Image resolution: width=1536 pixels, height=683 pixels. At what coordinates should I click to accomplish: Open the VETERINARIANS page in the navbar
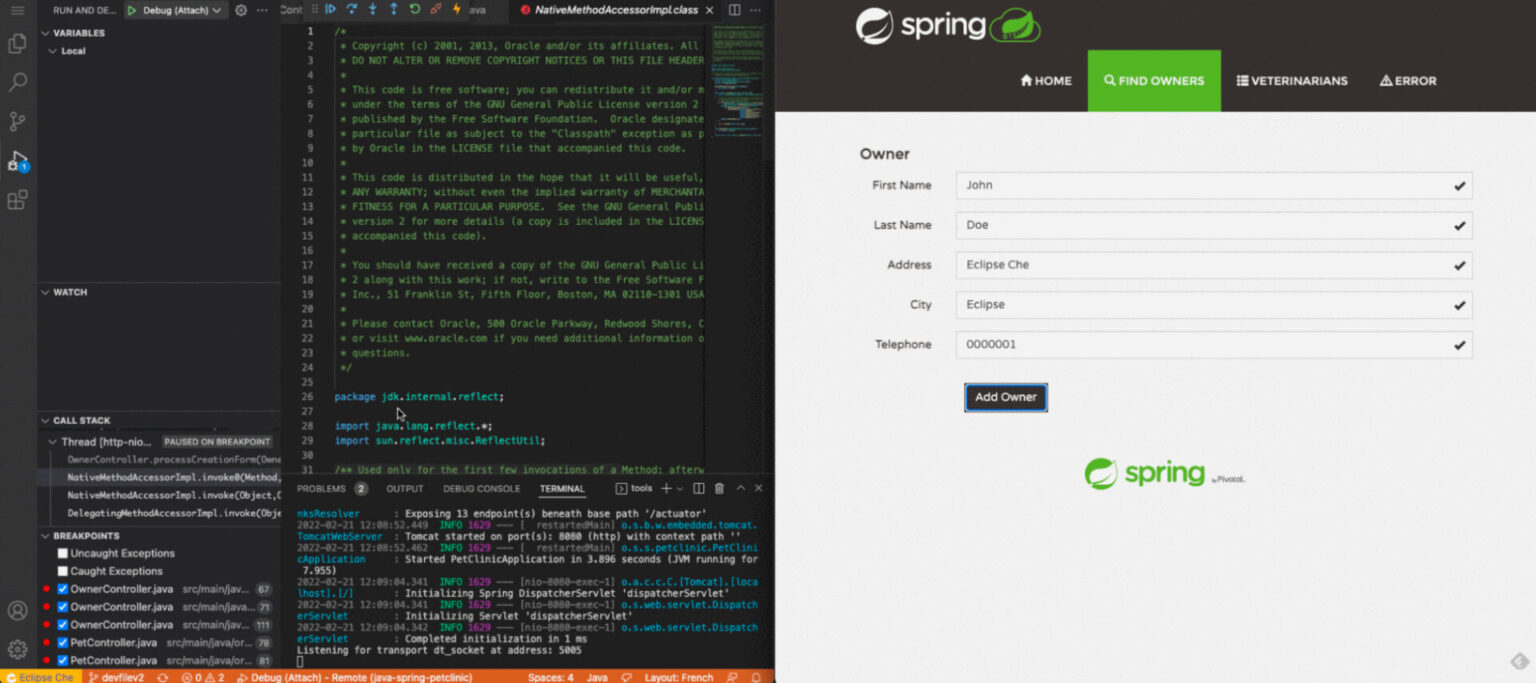(1291, 81)
